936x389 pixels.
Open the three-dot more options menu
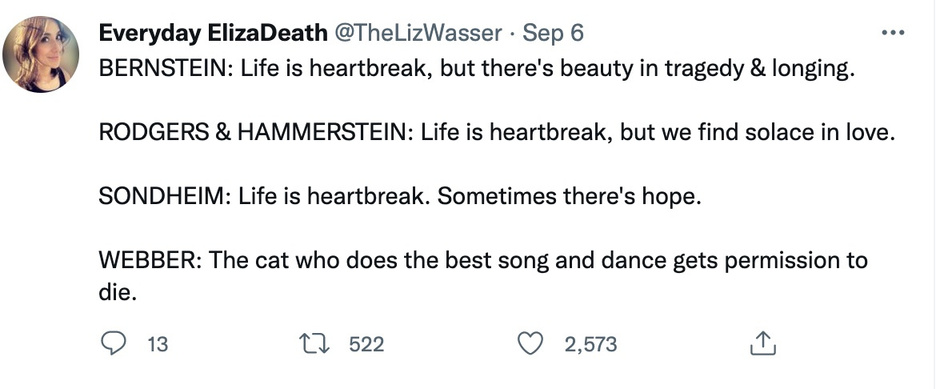[x=893, y=33]
